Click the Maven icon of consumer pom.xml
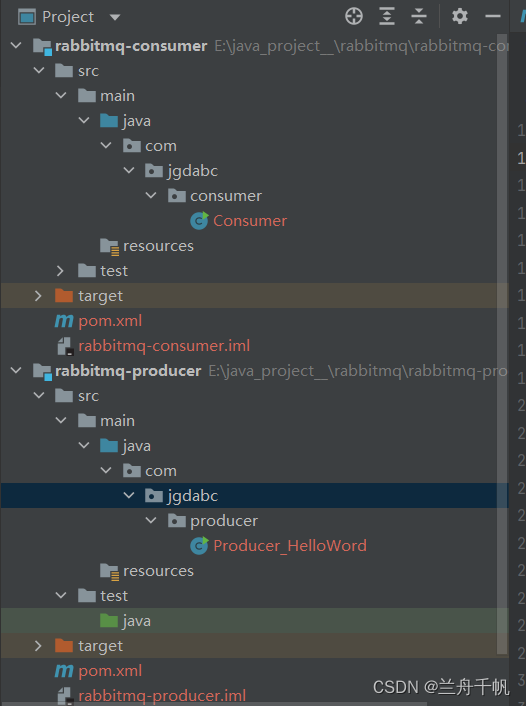526x706 pixels. coord(64,321)
